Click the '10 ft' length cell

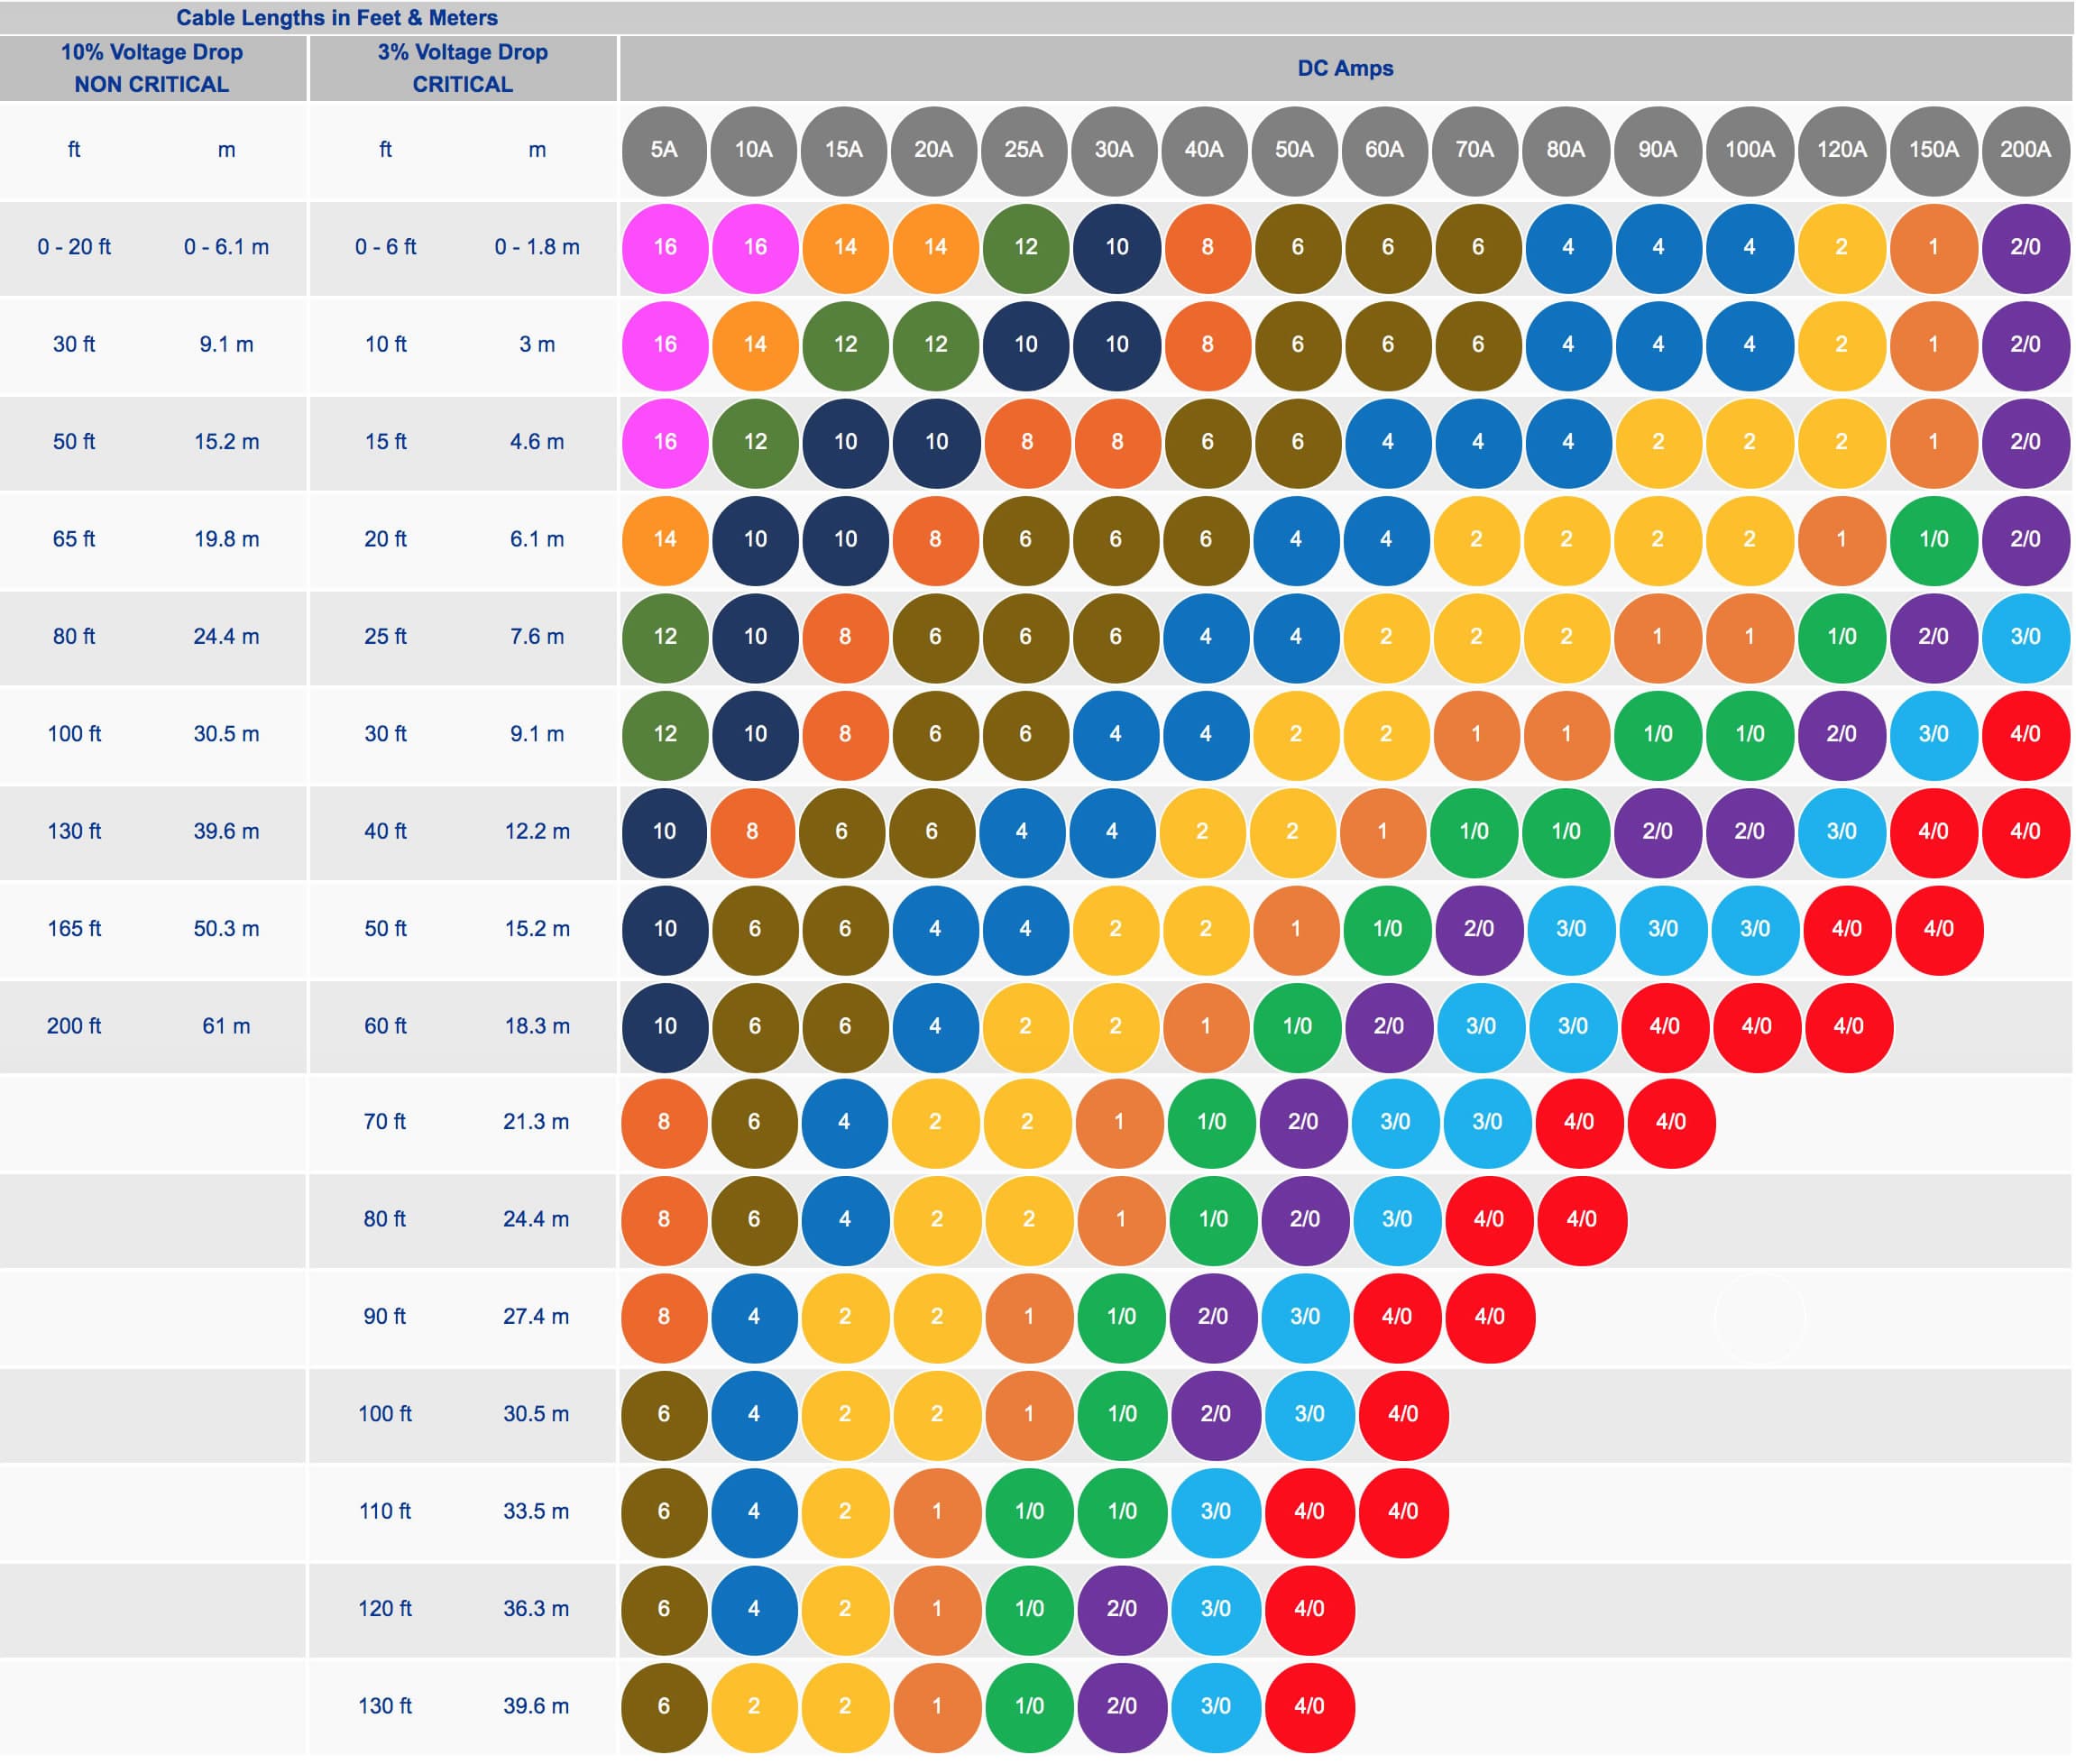[386, 345]
